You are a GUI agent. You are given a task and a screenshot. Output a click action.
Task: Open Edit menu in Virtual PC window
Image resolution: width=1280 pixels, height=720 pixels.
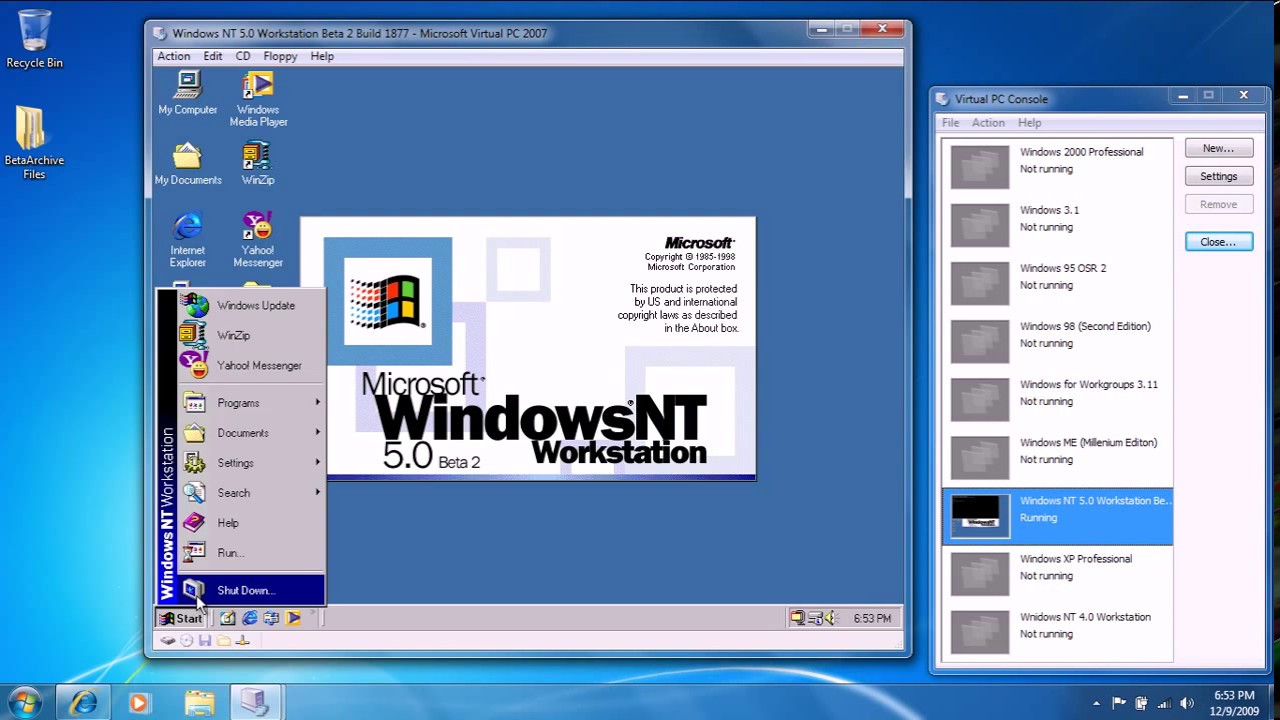coord(213,56)
